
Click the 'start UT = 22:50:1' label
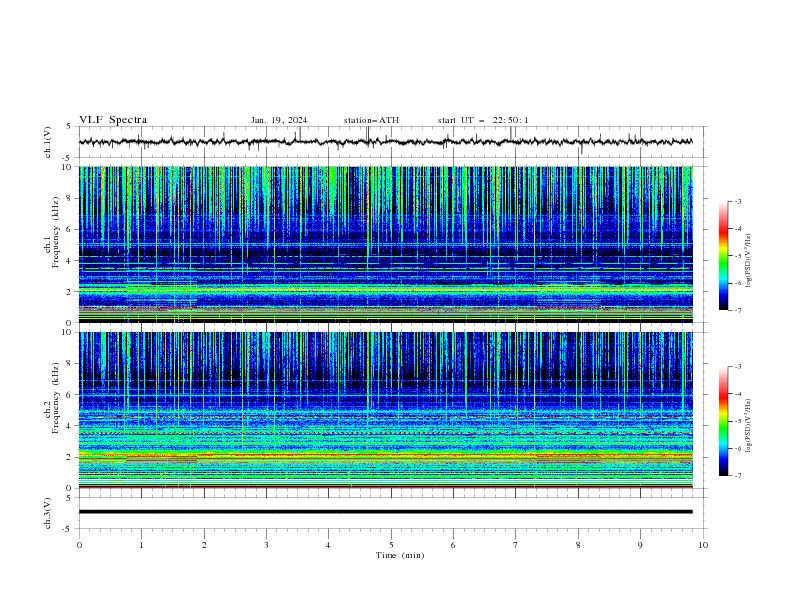coord(483,120)
